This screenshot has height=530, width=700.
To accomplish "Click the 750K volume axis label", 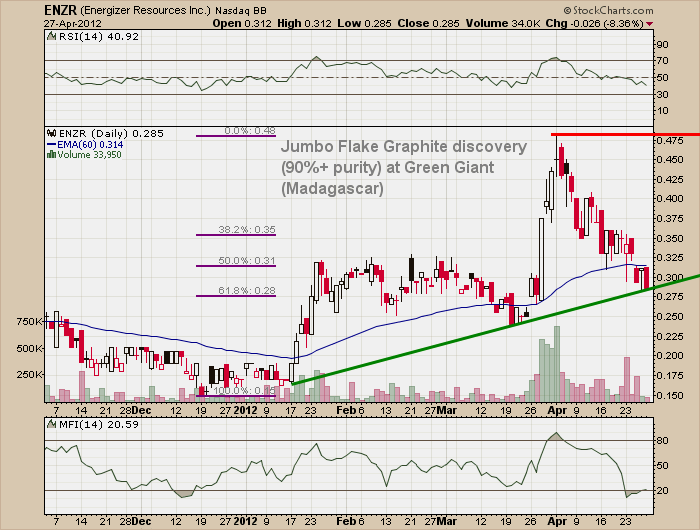I will pos(29,321).
